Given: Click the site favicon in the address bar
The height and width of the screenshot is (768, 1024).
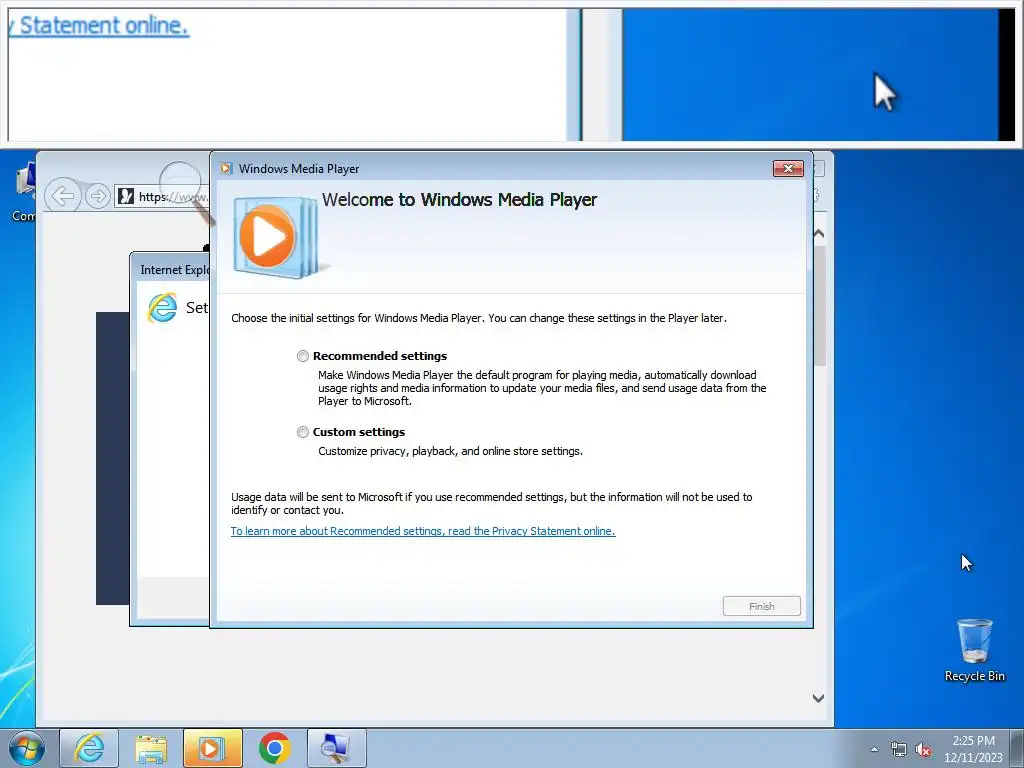Looking at the screenshot, I should 126,196.
